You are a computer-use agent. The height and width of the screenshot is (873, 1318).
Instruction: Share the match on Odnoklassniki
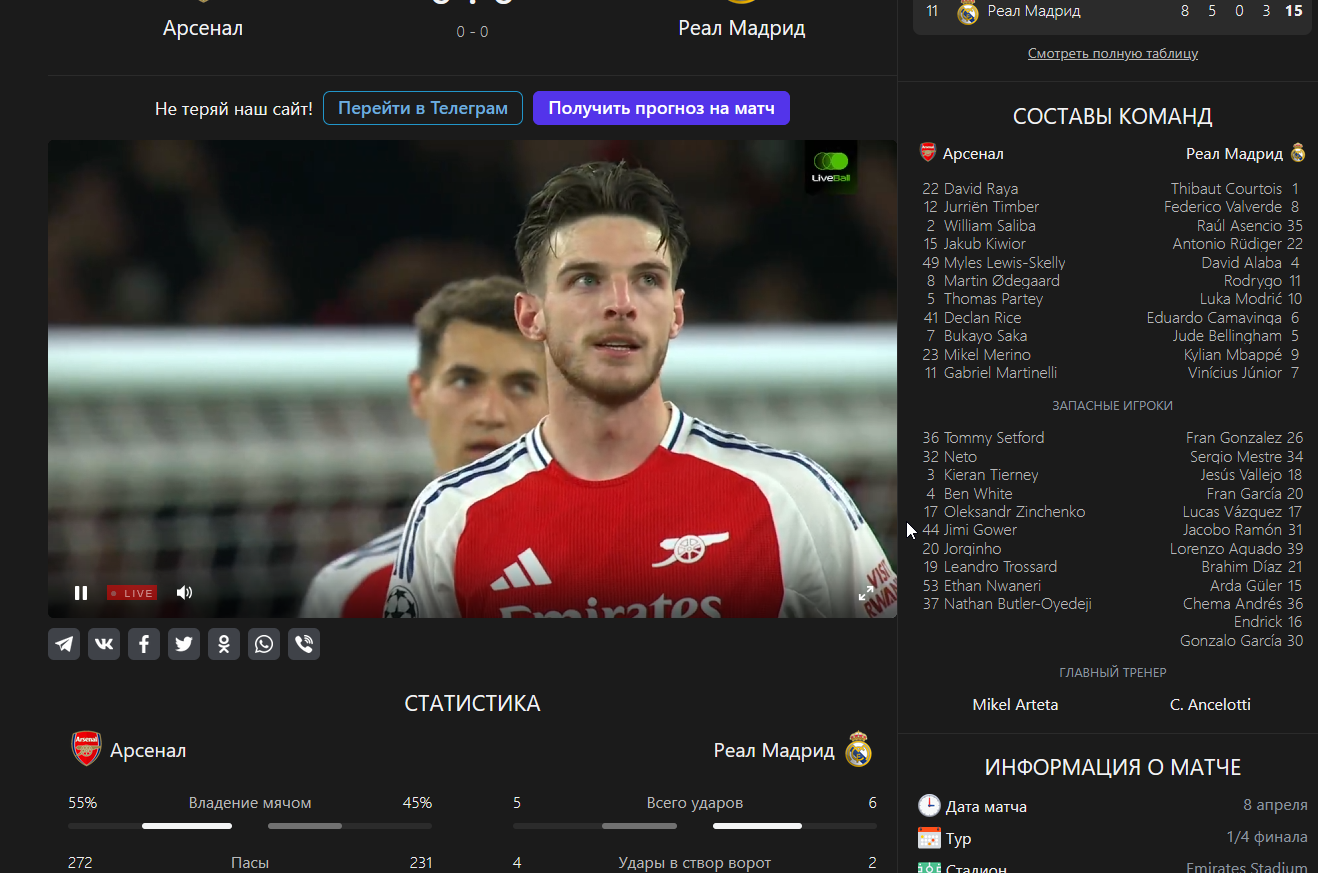[224, 644]
